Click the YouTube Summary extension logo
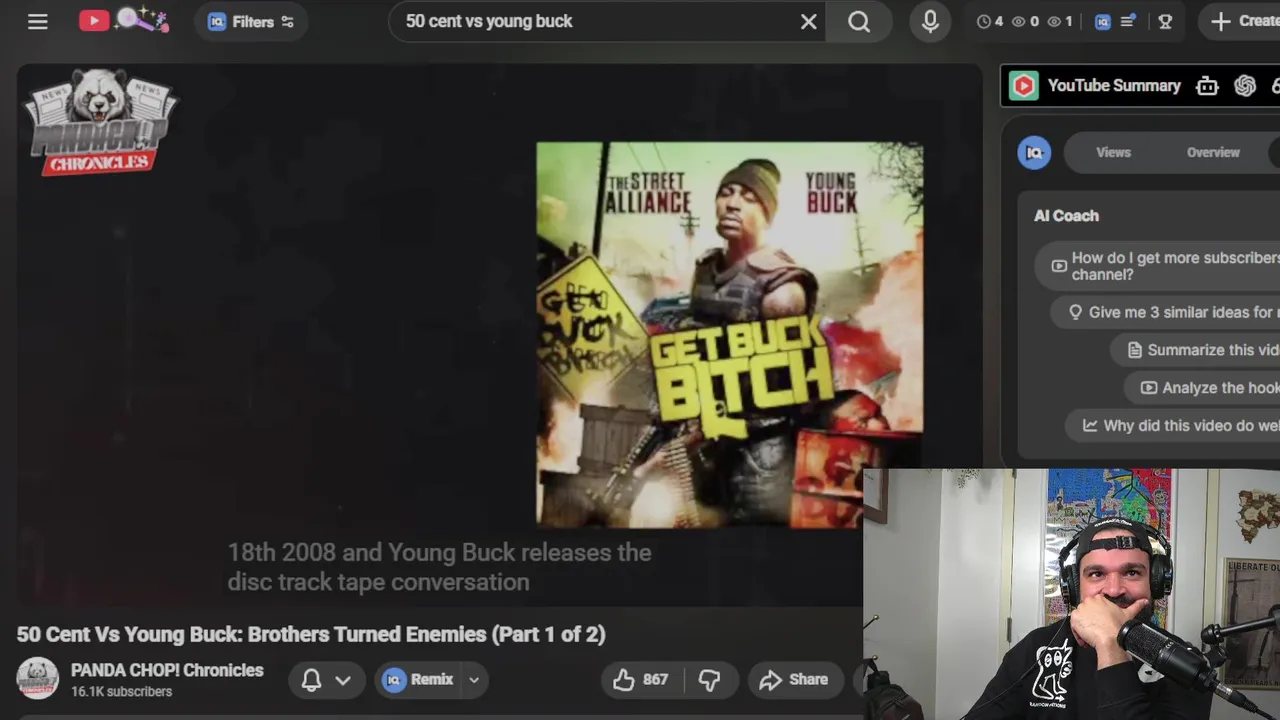The height and width of the screenshot is (720, 1280). click(1023, 86)
